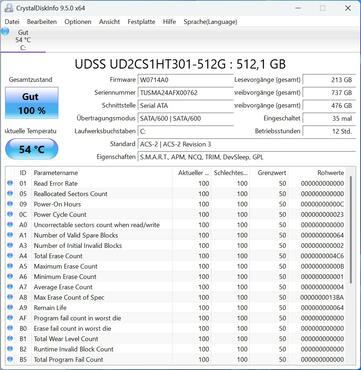The image size is (361, 370).
Task: Click the Schnittstelle field Serial ATA
Action: point(186,106)
